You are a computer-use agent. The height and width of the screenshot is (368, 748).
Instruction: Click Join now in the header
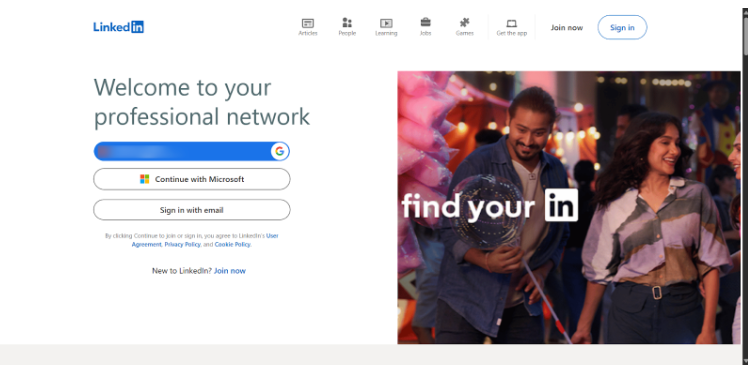point(567,28)
